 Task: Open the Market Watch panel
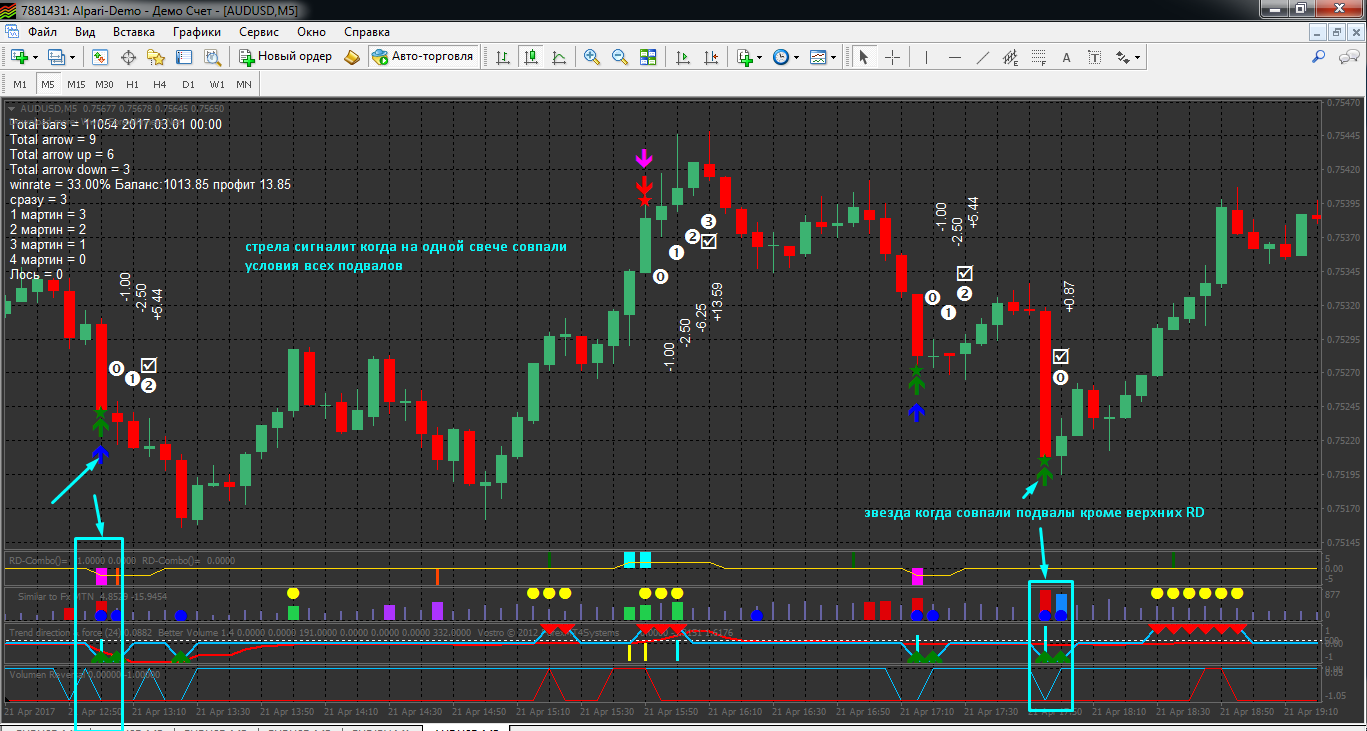tap(100, 57)
